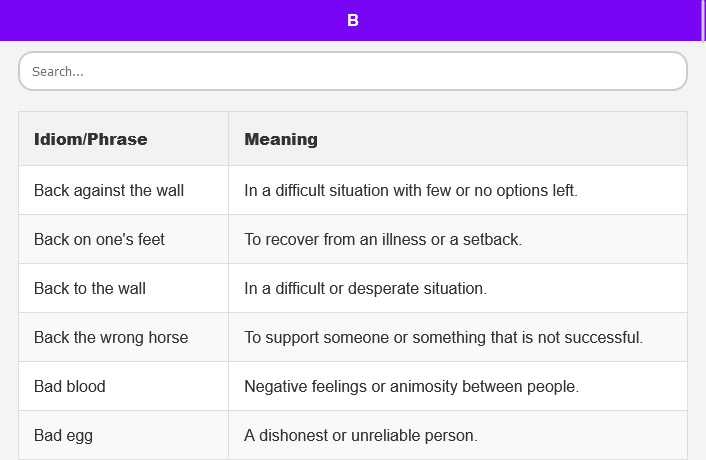Click the letter B in header
Screen dimensions: 706x460
point(353,20)
